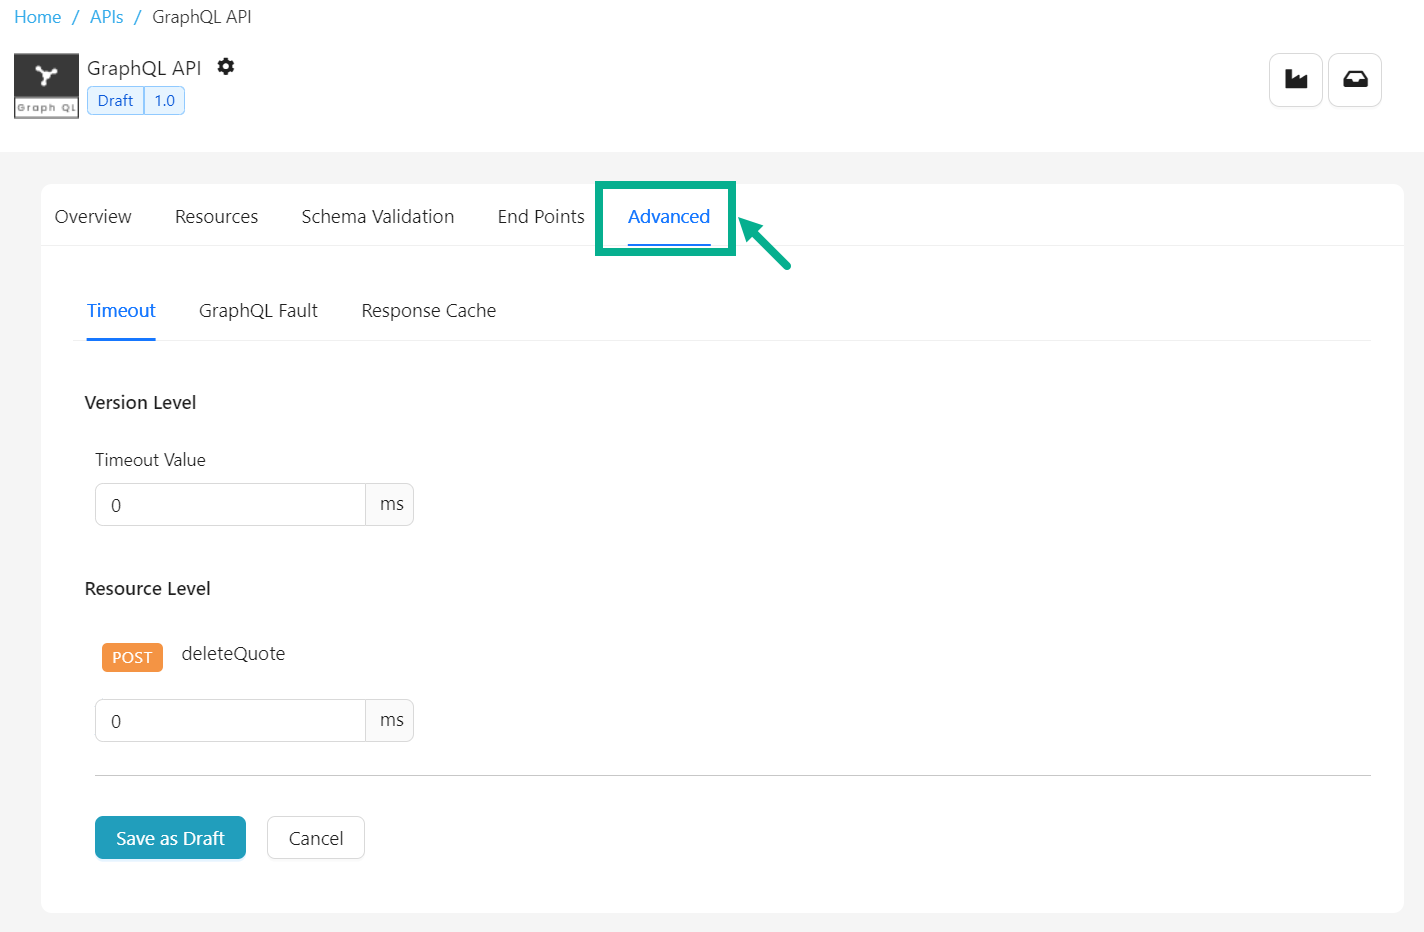This screenshot has height=932, width=1424.
Task: Focus the deleteQuote resource timeout field
Action: coord(231,721)
